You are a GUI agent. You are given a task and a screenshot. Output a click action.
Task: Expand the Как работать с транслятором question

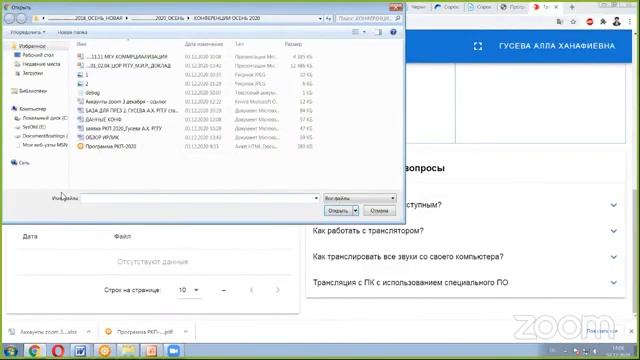point(613,231)
